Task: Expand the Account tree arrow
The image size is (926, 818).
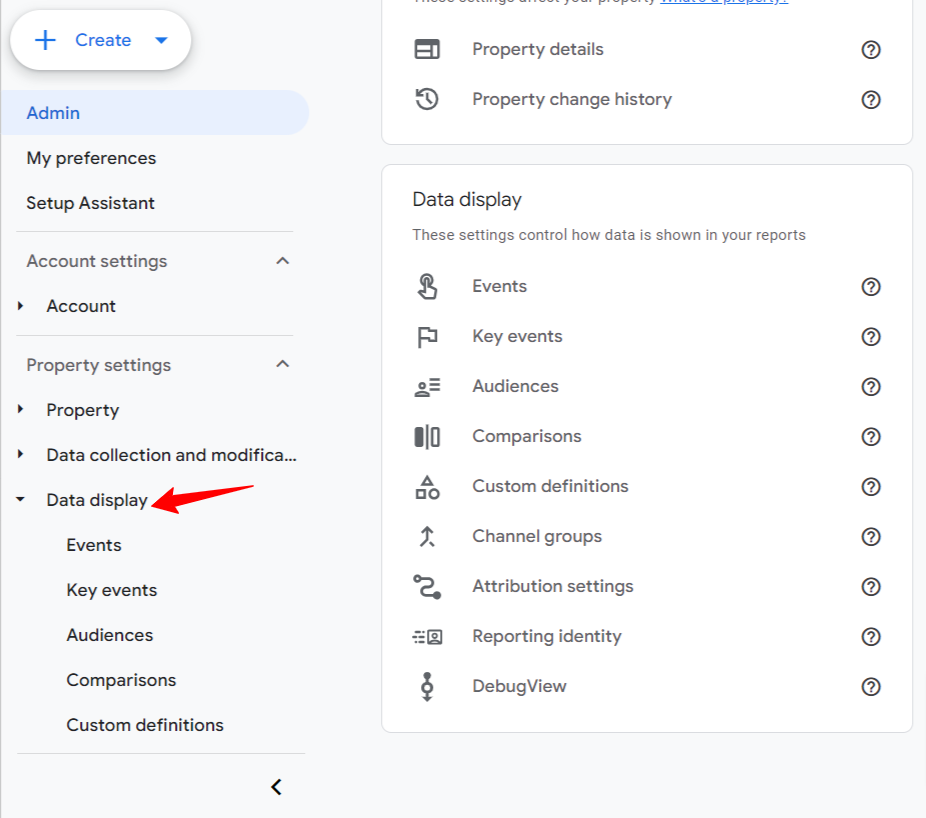Action: pos(21,306)
